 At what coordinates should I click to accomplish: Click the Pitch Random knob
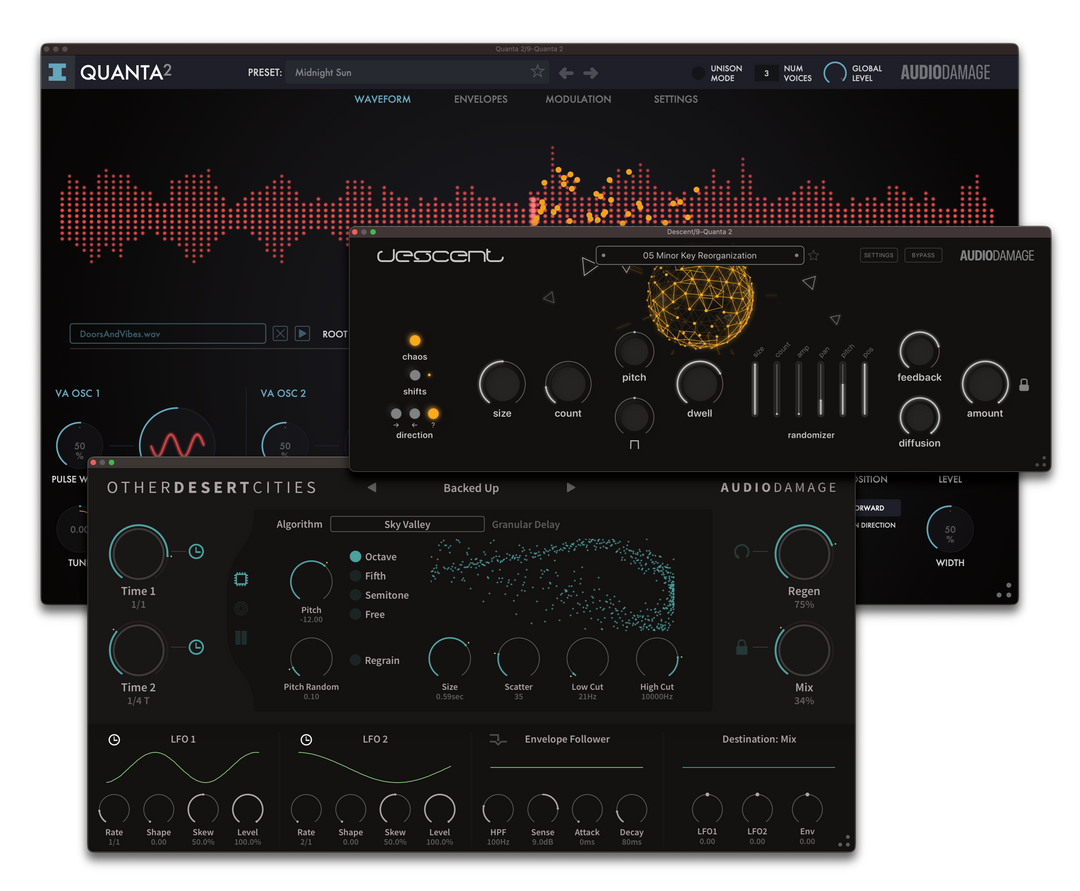(311, 658)
